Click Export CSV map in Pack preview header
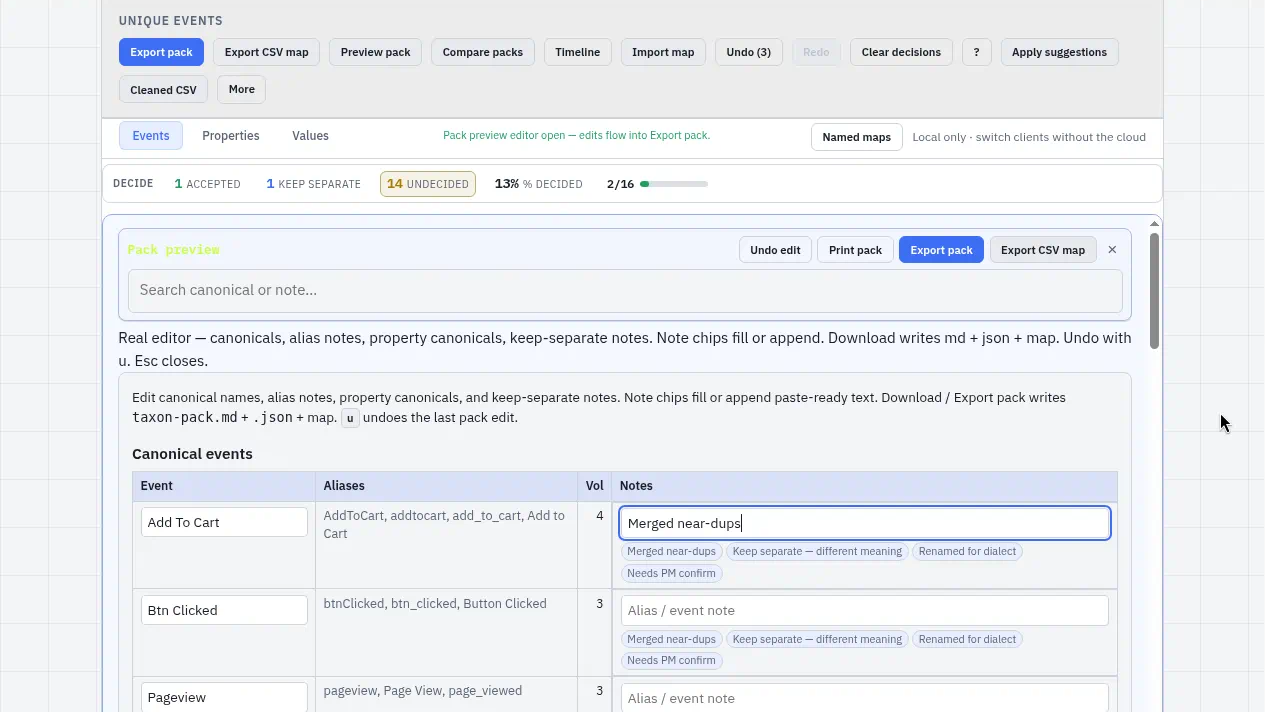This screenshot has height=712, width=1265. [x=1043, y=250]
